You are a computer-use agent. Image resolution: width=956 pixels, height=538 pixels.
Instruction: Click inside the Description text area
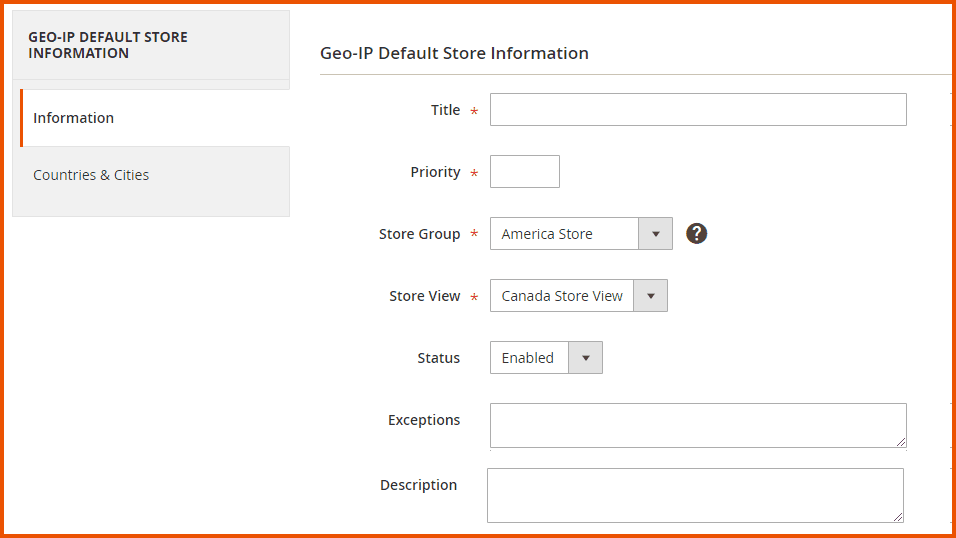pyautogui.click(x=694, y=495)
